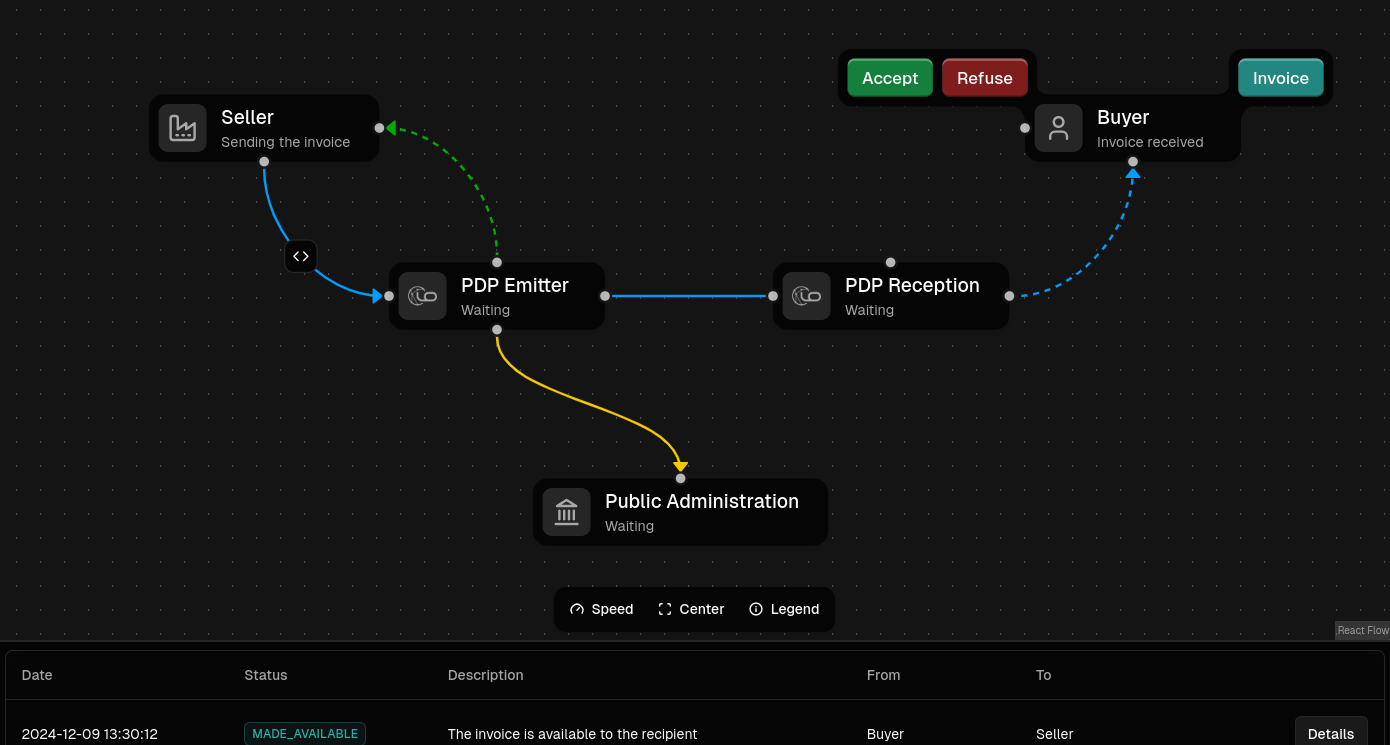The width and height of the screenshot is (1390, 745).
Task: Click the 'Invoice received' status text
Action: pyautogui.click(x=1150, y=142)
